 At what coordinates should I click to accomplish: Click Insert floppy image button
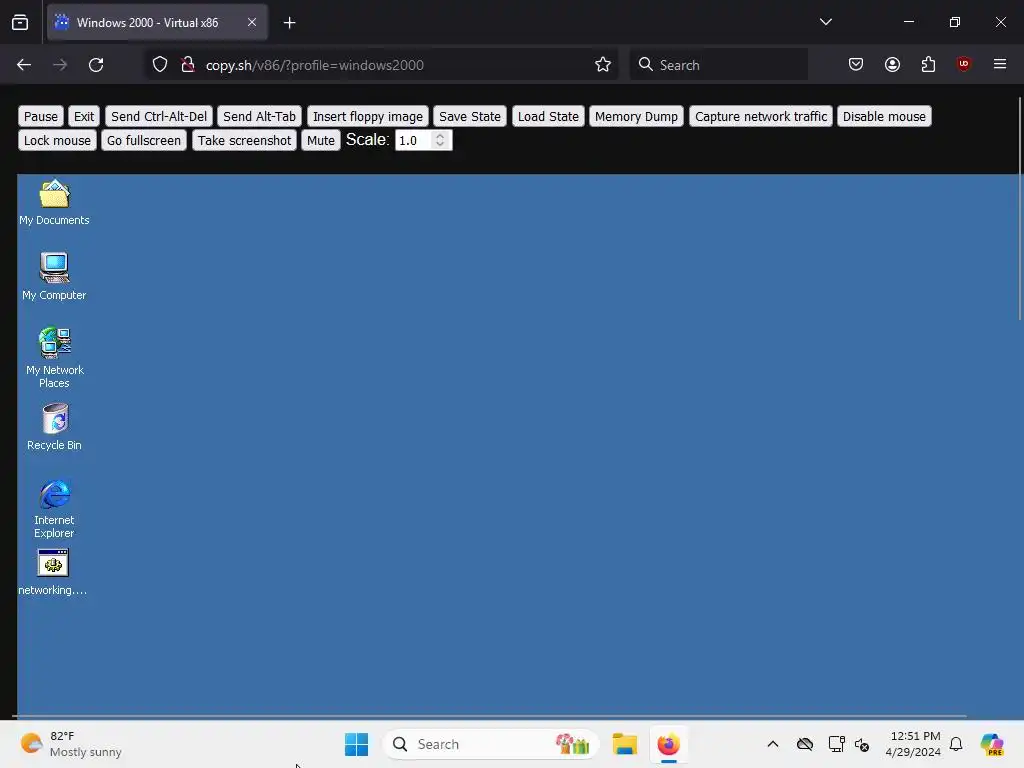368,116
